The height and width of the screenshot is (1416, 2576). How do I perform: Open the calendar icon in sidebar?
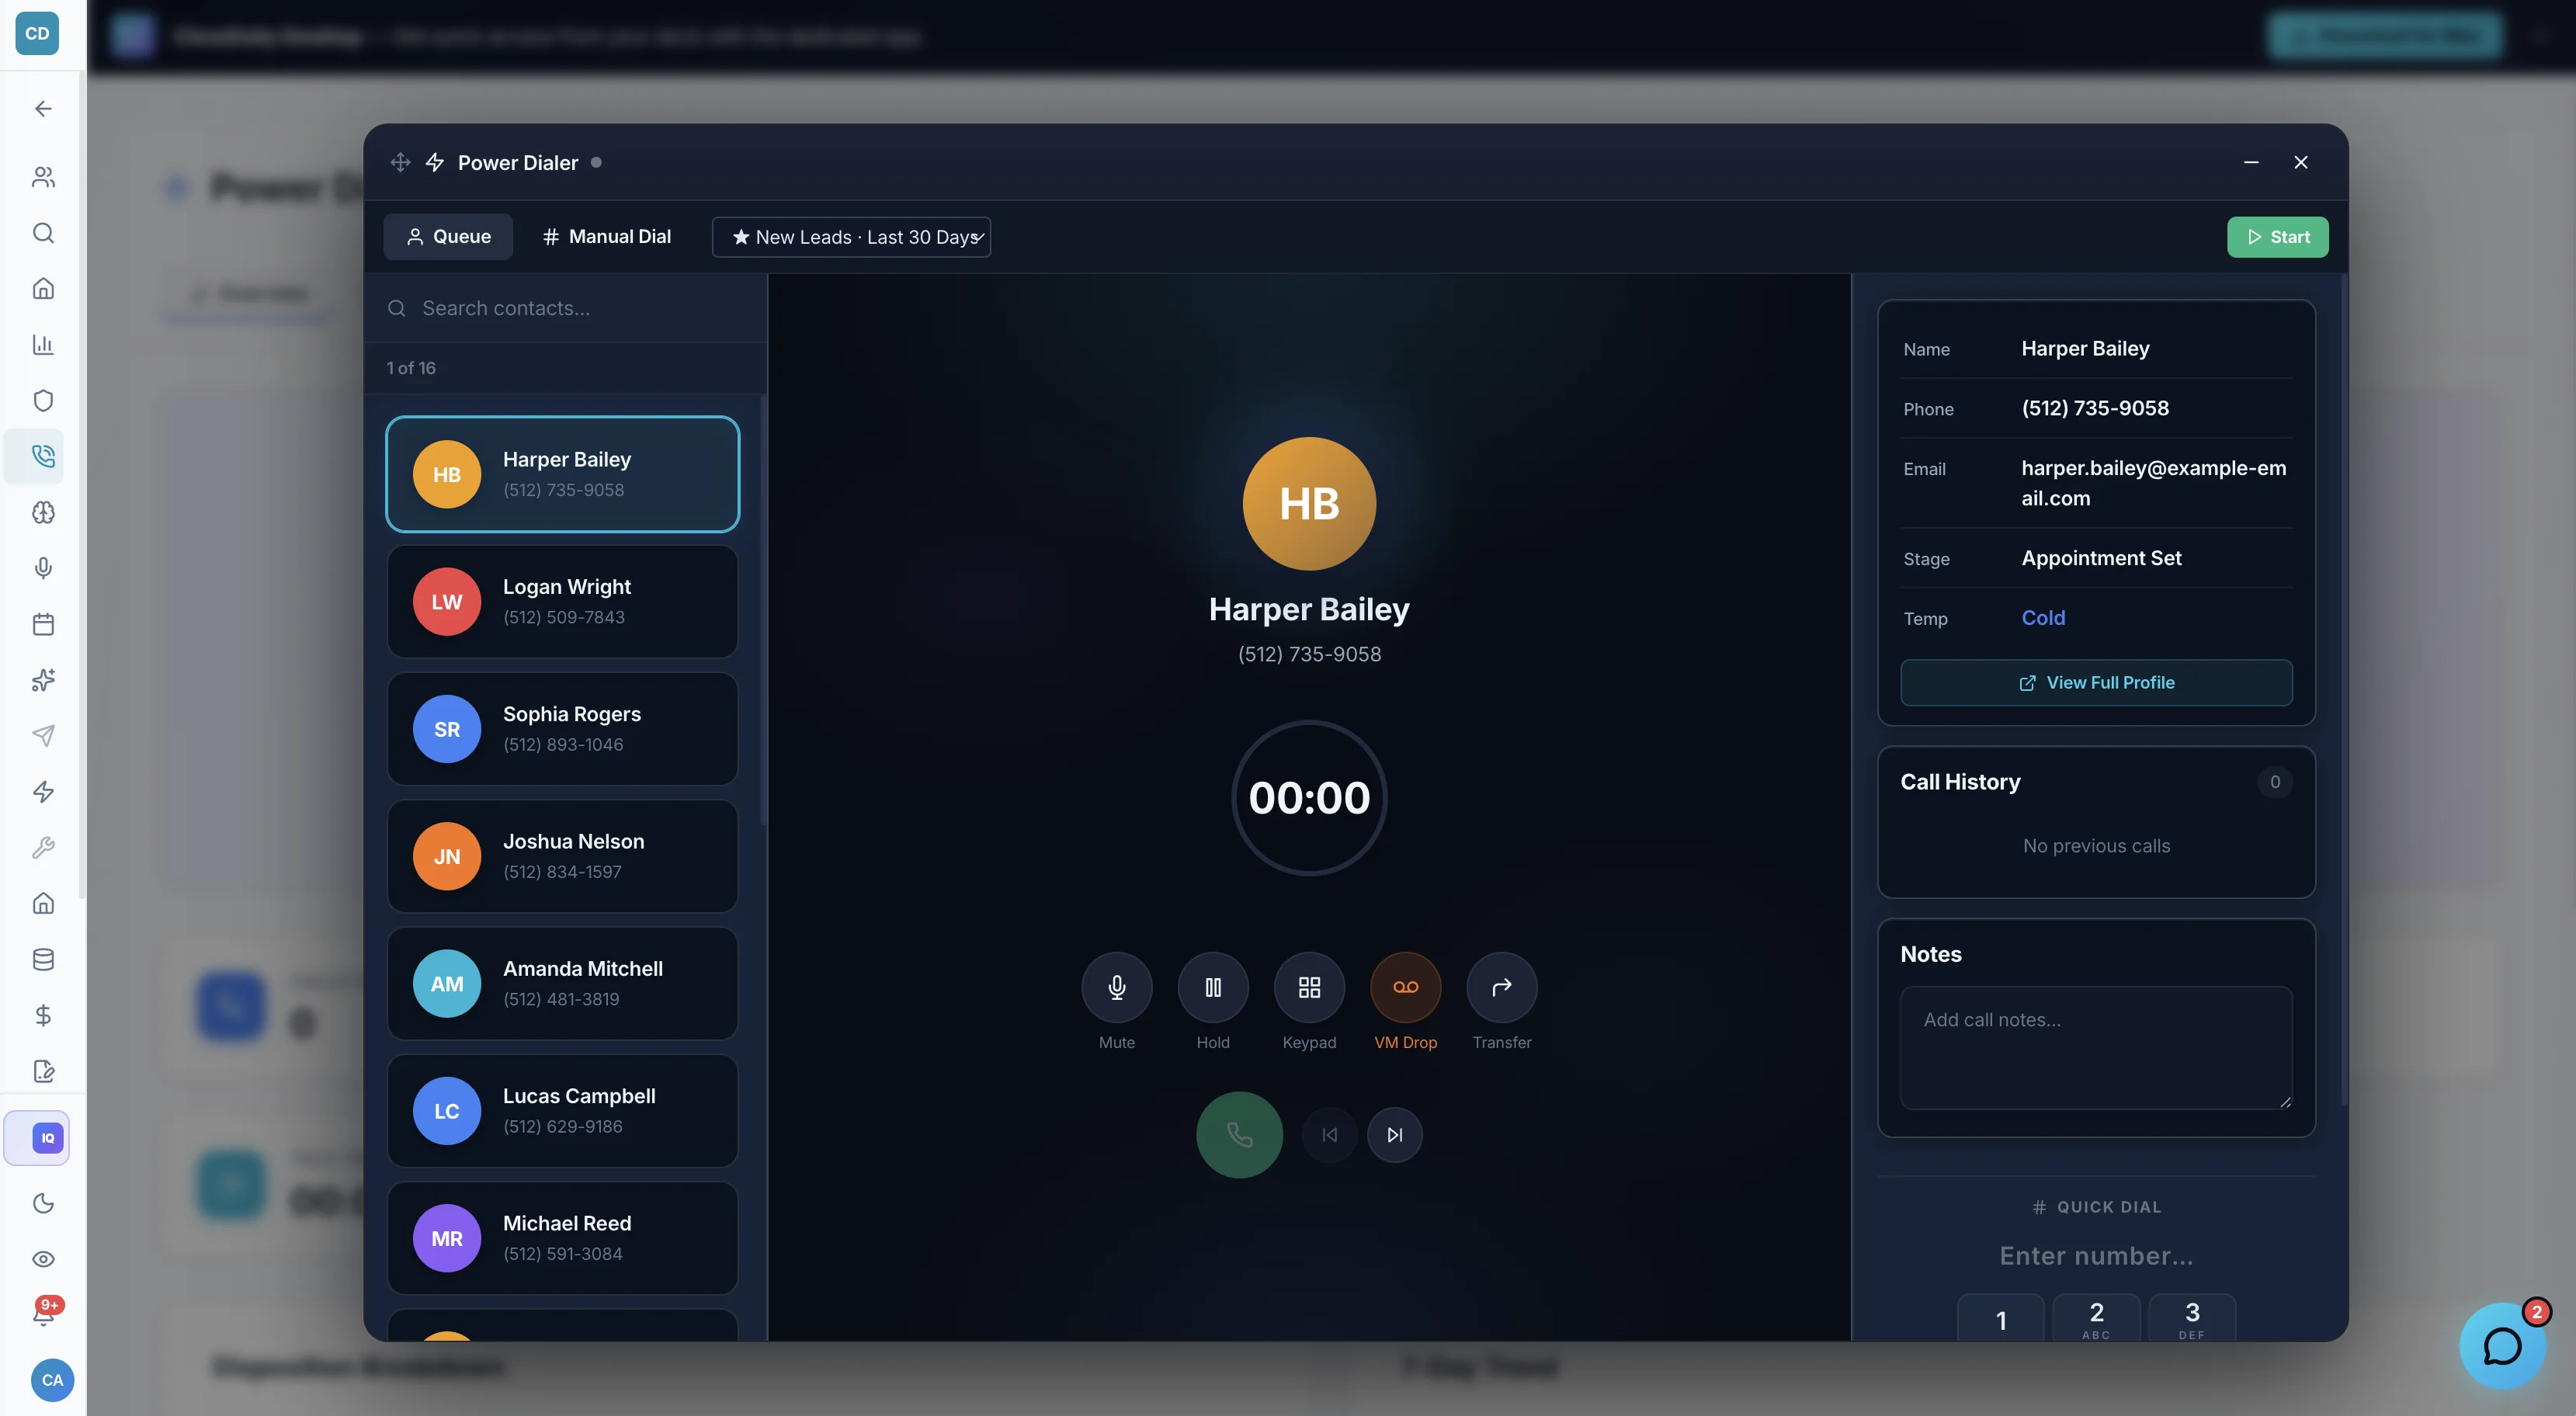(43, 624)
